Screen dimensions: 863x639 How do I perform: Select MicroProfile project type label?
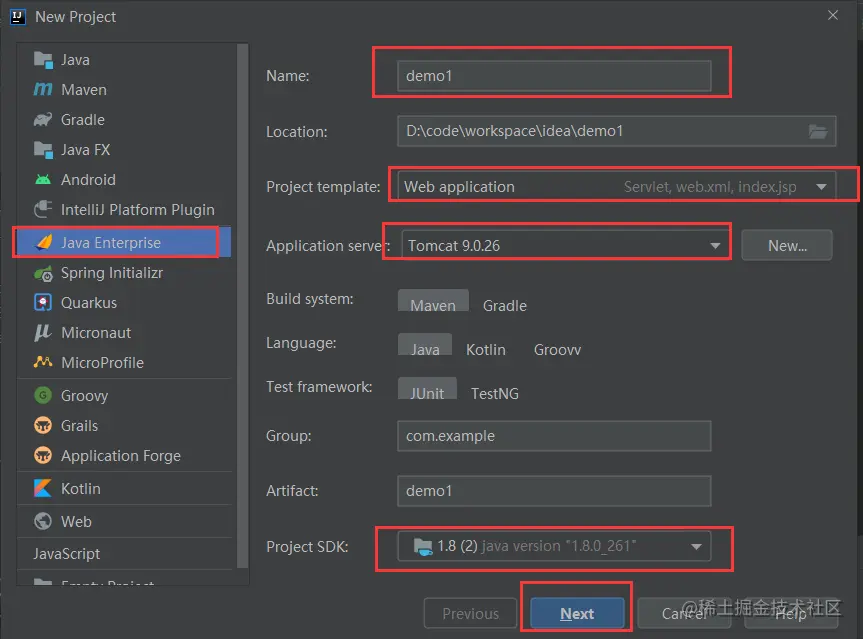(102, 363)
